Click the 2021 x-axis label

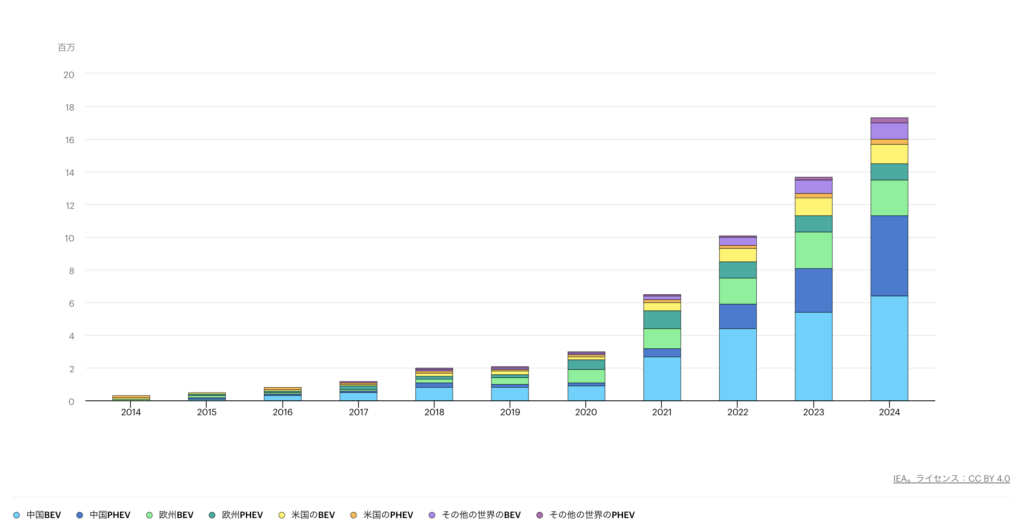[662, 413]
